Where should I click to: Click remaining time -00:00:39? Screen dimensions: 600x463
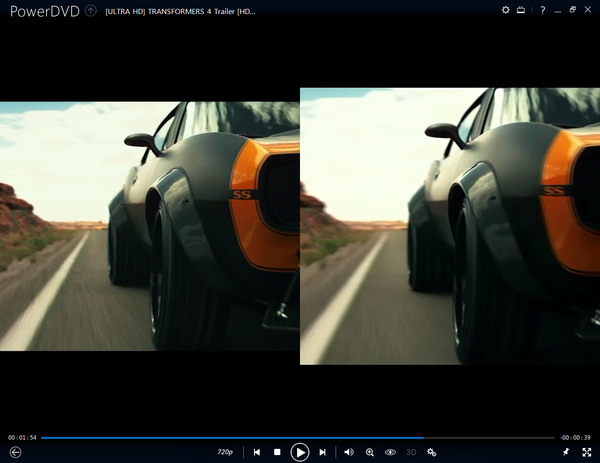(x=576, y=437)
